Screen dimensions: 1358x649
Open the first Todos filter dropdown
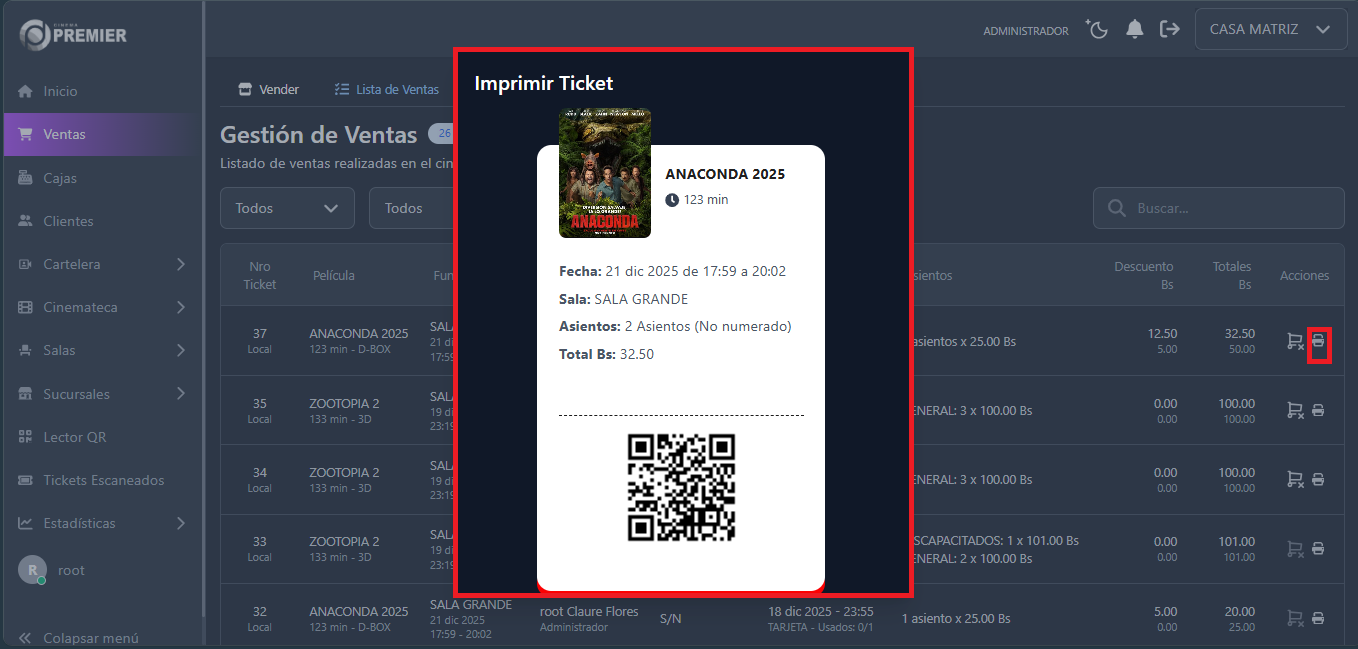coord(287,208)
